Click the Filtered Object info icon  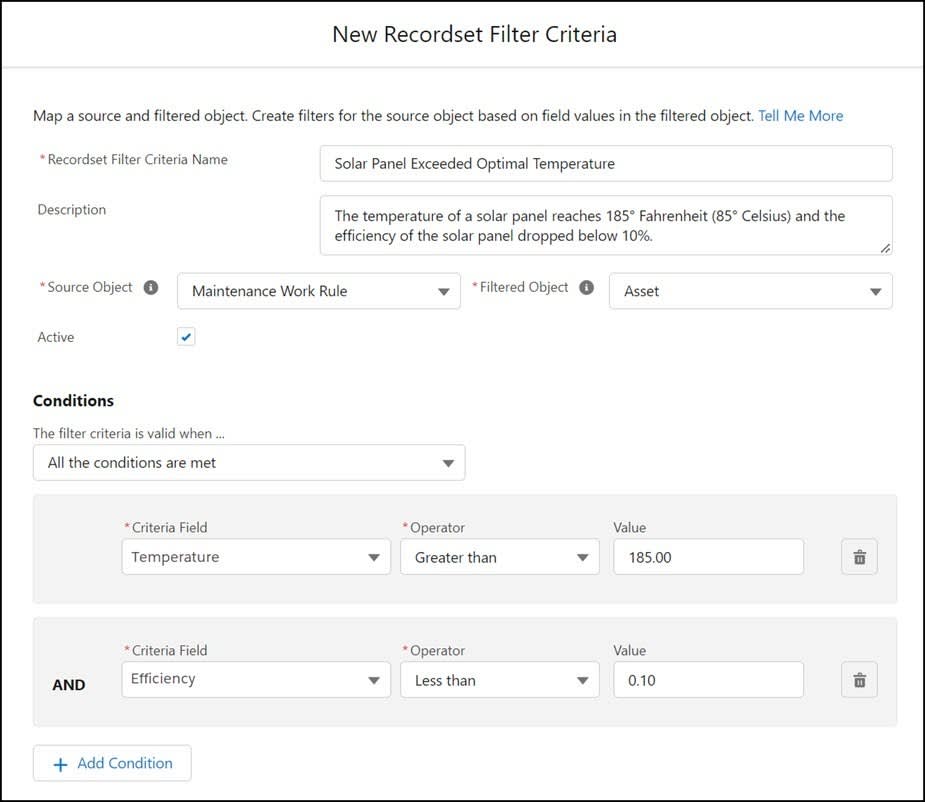pos(587,288)
